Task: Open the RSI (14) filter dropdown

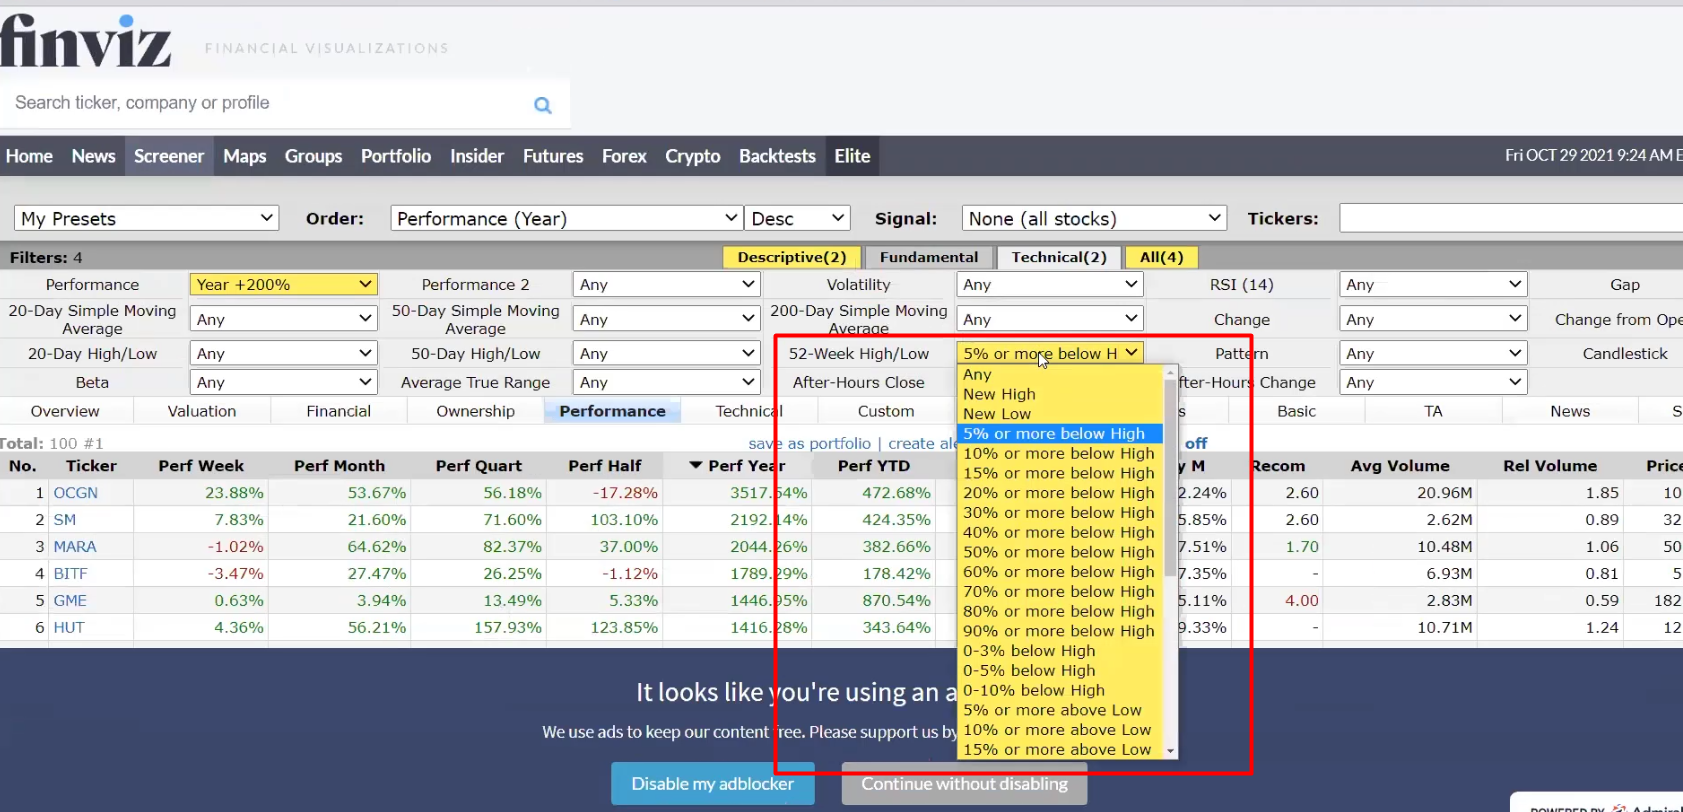Action: (1433, 285)
